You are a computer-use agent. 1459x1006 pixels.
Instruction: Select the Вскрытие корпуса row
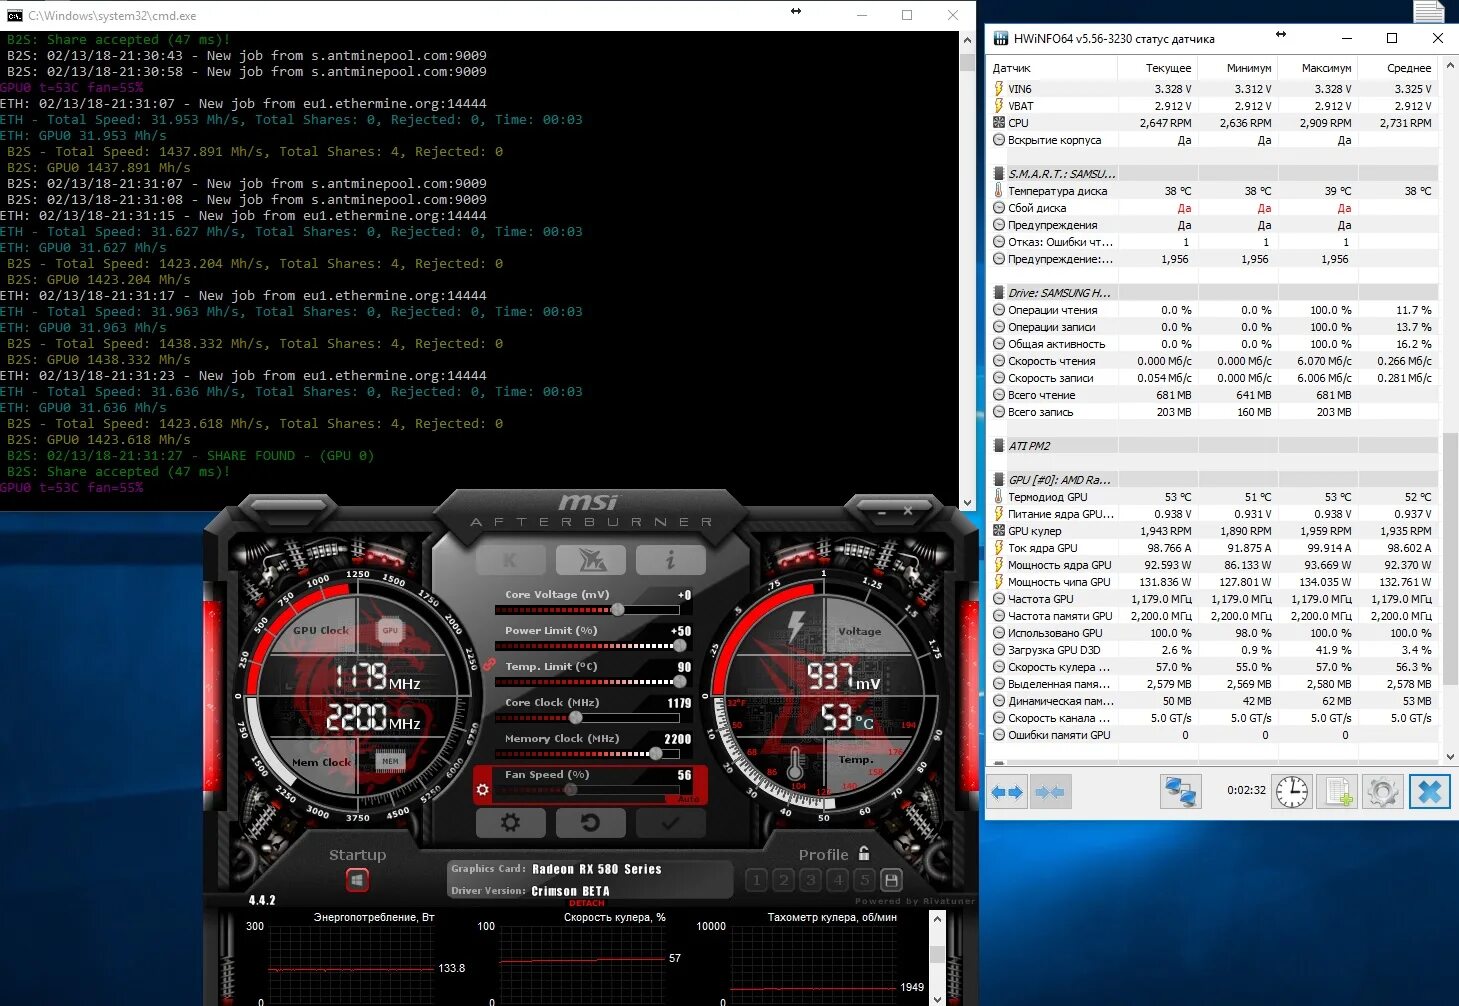coord(1213,140)
